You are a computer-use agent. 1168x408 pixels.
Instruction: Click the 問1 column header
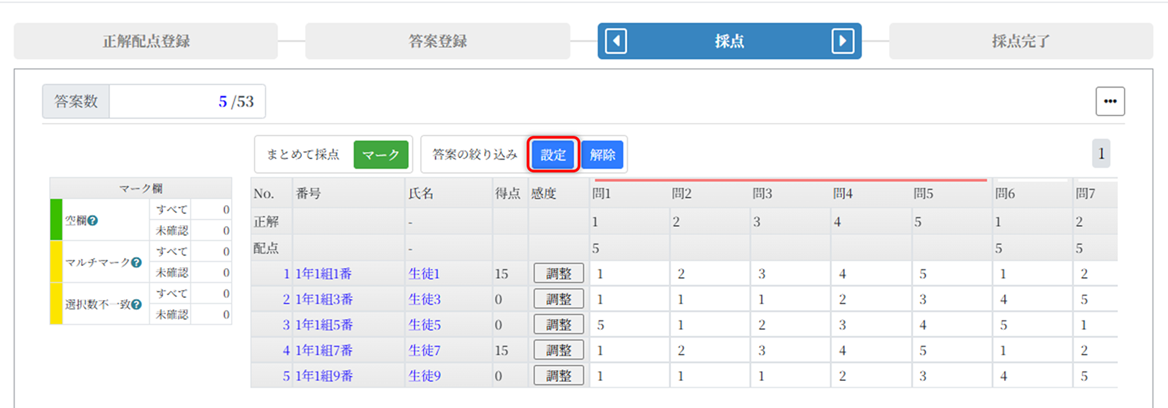pos(628,194)
